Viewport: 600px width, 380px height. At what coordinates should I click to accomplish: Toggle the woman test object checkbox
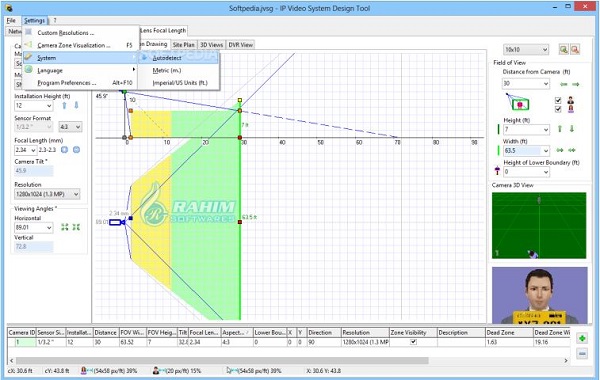coord(558,109)
